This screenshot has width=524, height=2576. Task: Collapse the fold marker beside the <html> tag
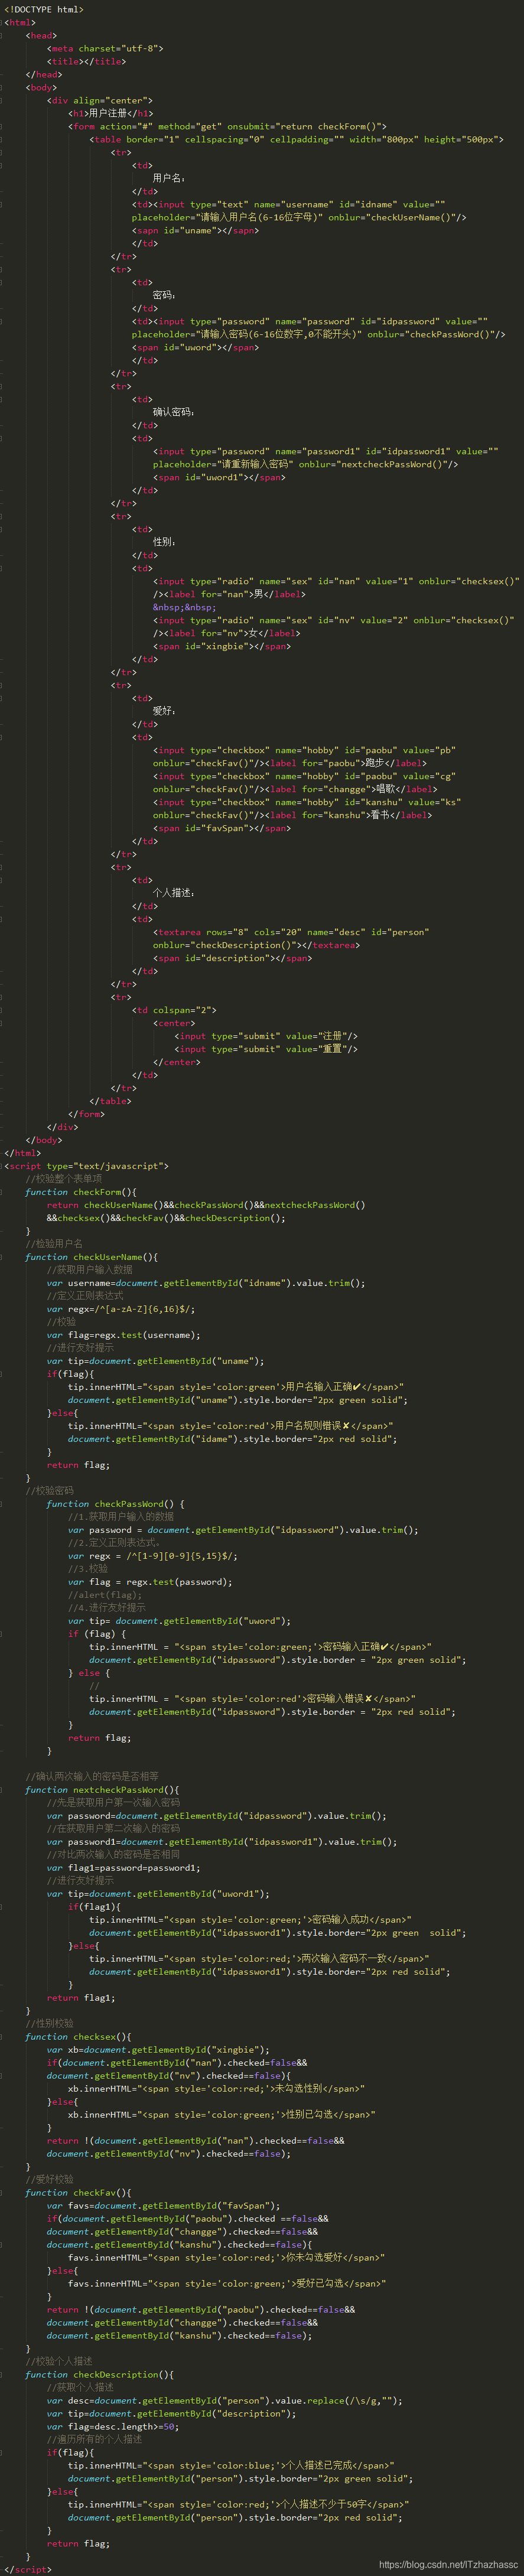(2, 23)
